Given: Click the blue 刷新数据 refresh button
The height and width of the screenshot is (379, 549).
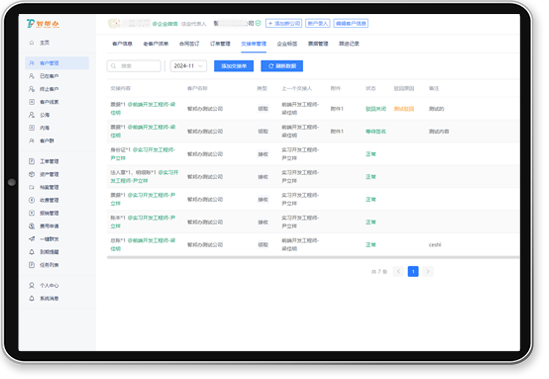Looking at the screenshot, I should click(282, 66).
